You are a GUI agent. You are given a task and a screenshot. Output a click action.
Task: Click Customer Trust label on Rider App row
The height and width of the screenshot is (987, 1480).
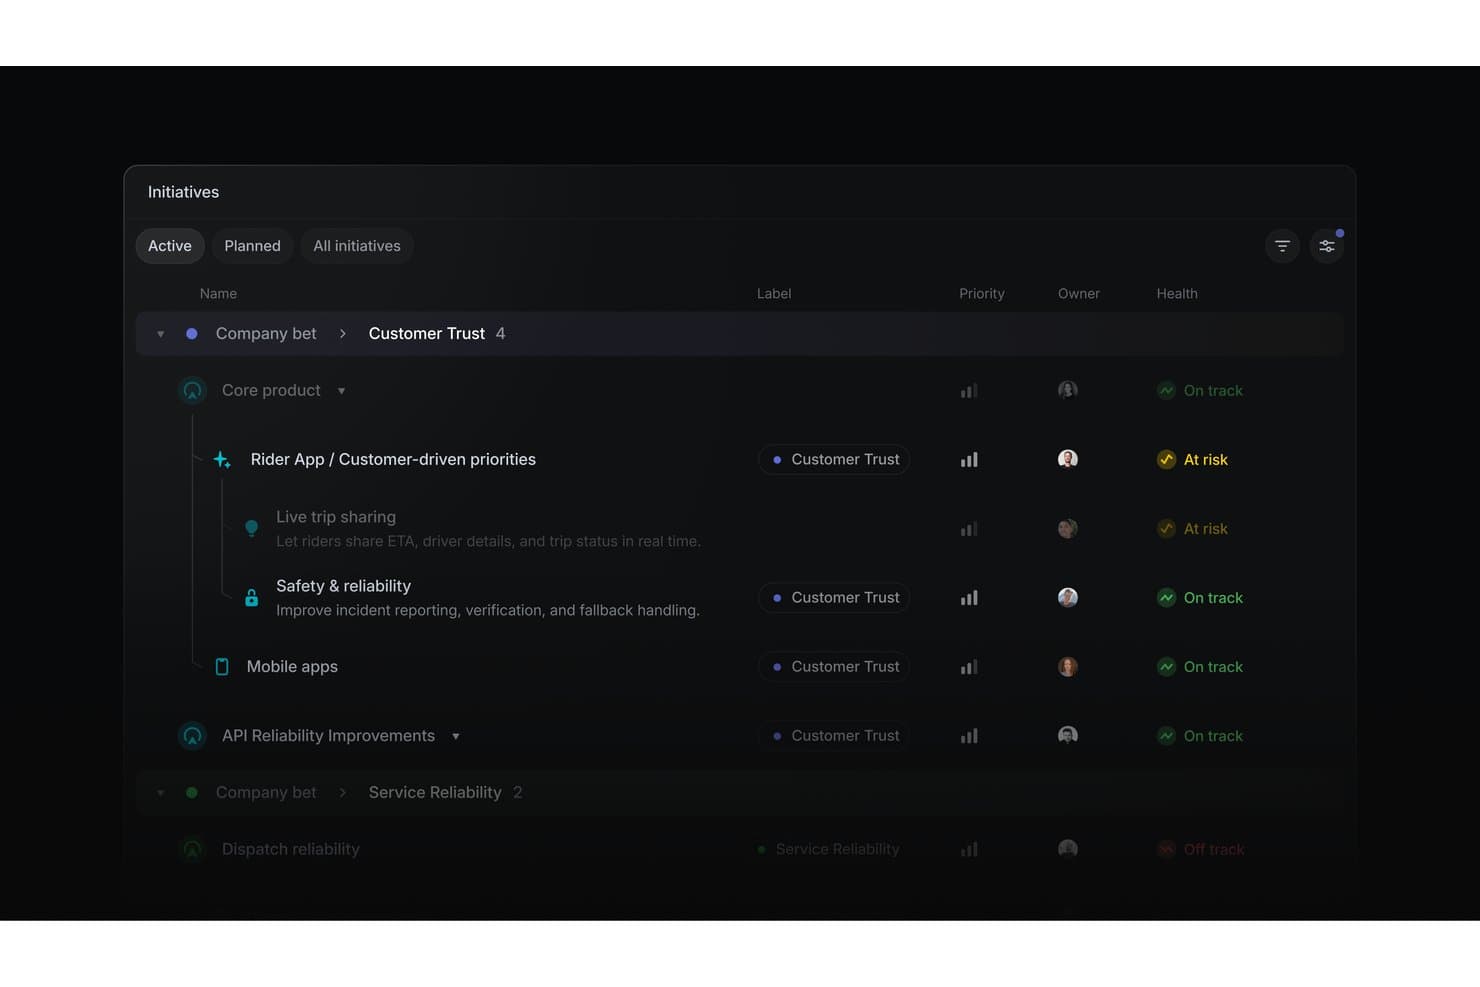pos(834,460)
